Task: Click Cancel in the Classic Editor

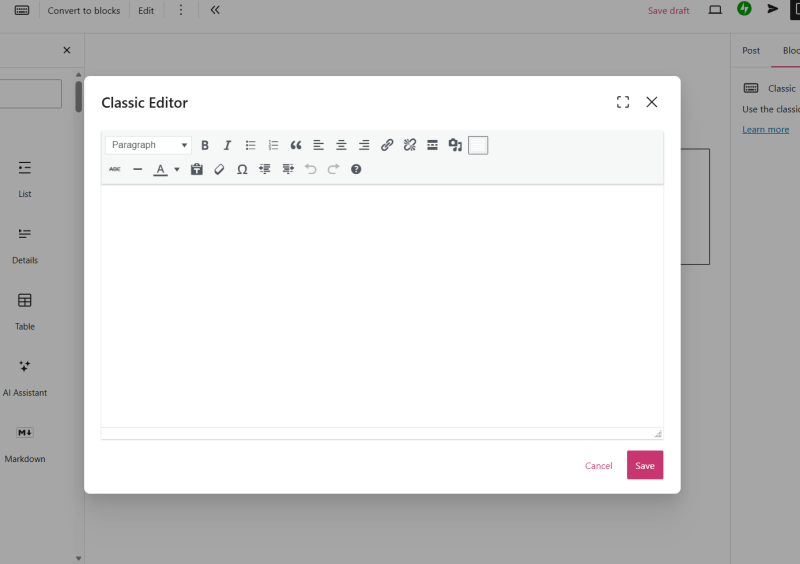Action: pos(598,465)
